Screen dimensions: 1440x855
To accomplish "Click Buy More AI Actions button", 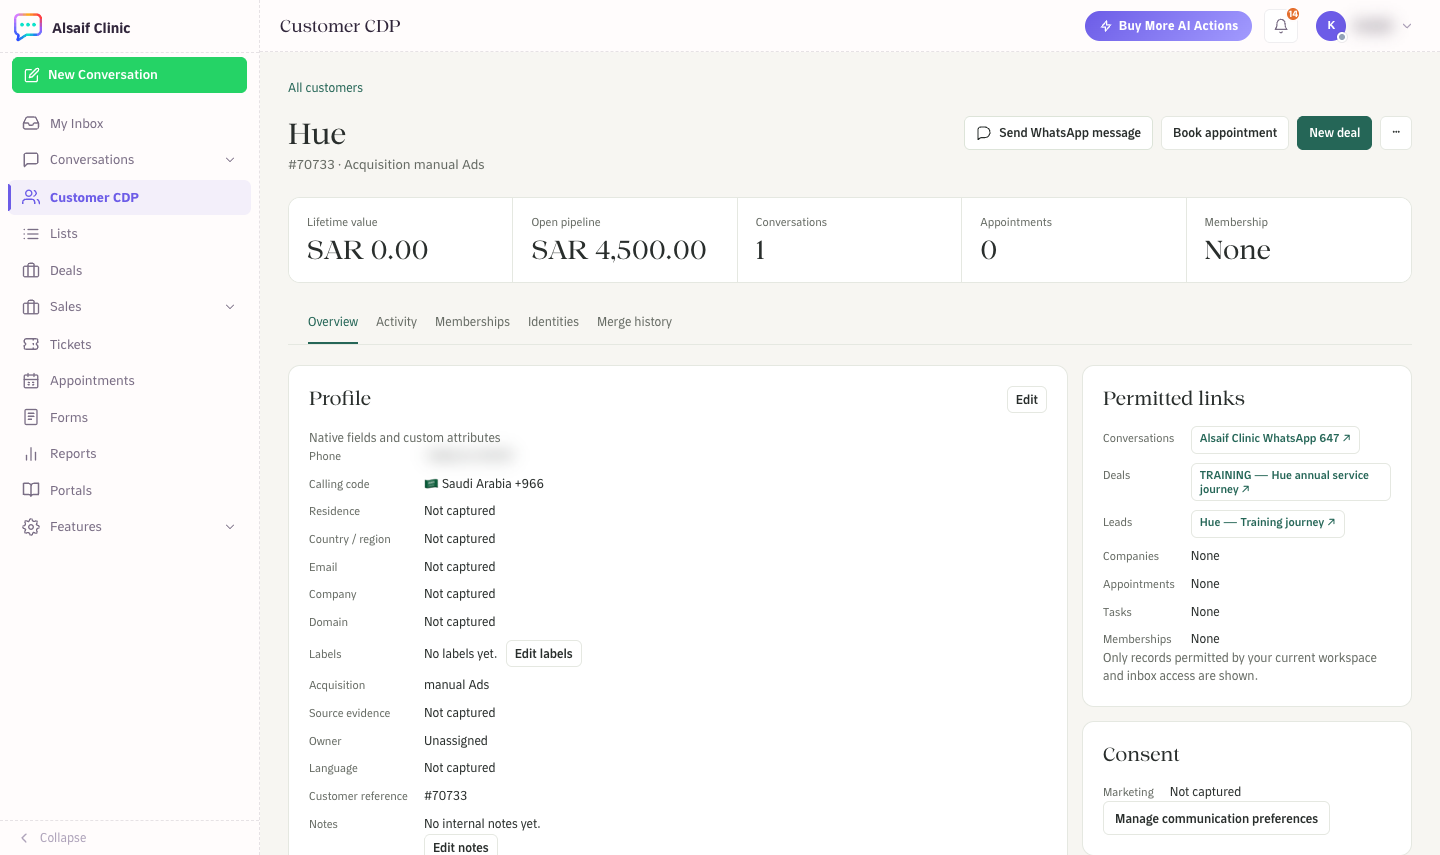I will coord(1168,26).
